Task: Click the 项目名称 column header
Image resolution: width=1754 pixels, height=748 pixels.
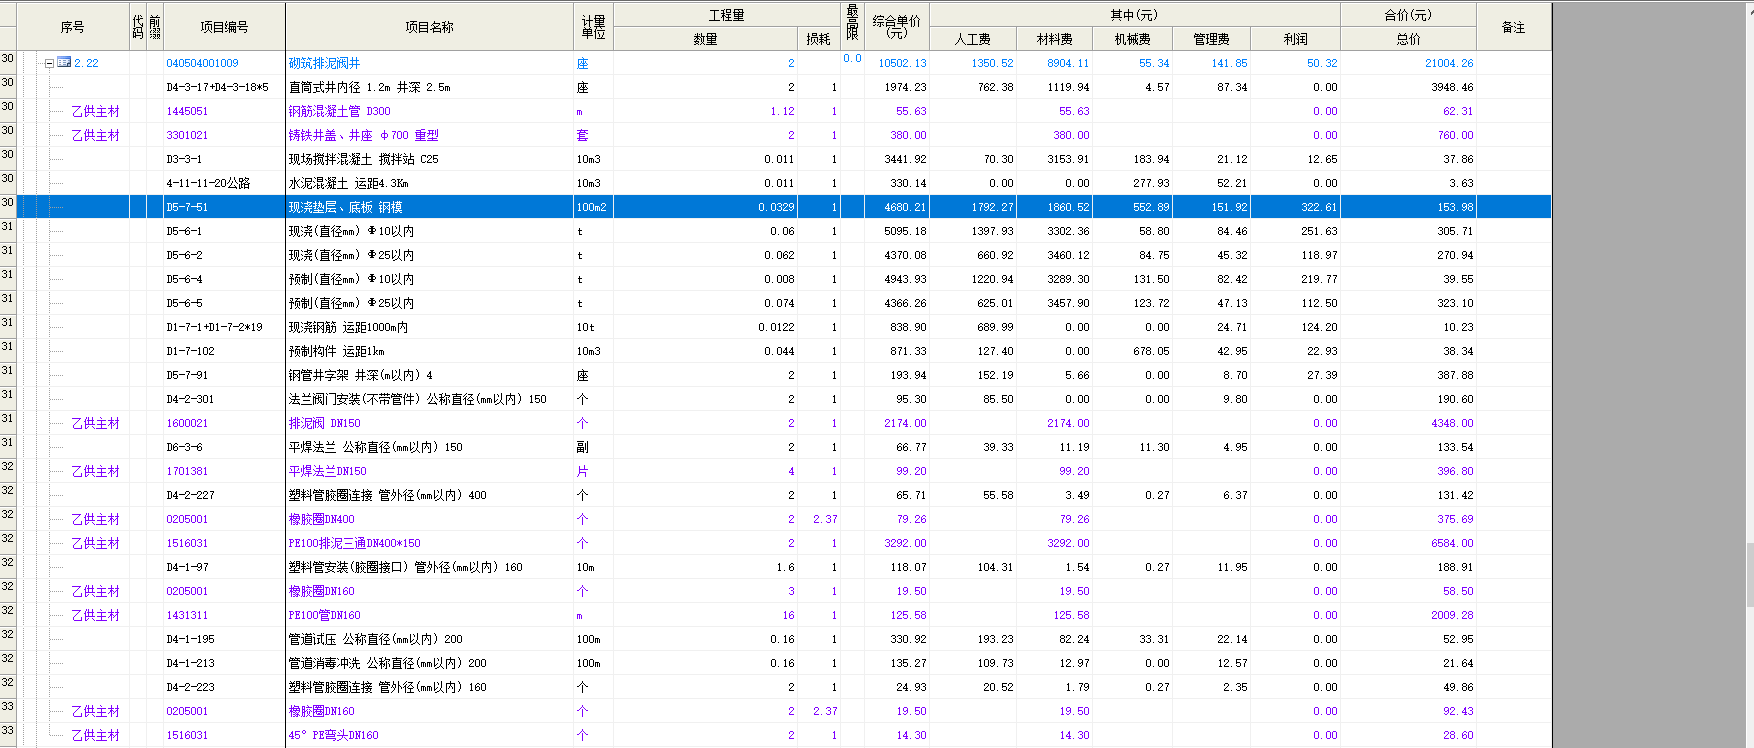Action: [429, 27]
